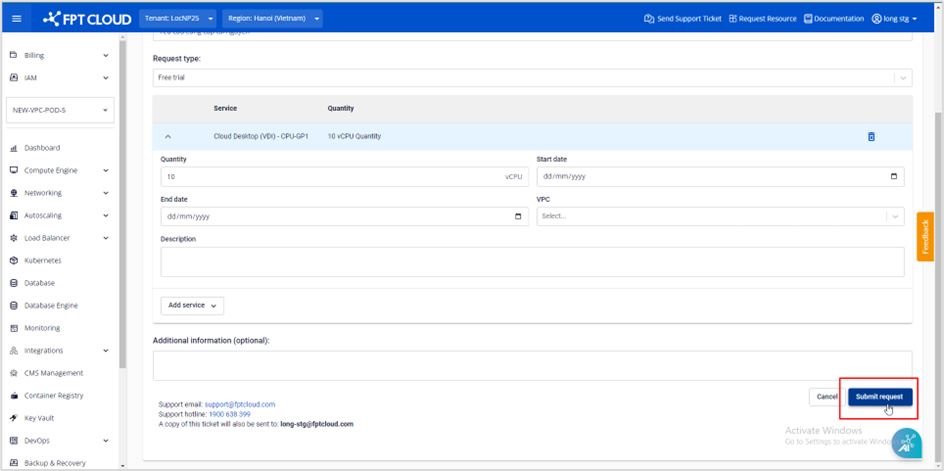Open Kubernetes from the sidebar
Screen dimensions: 944x471
point(42,260)
